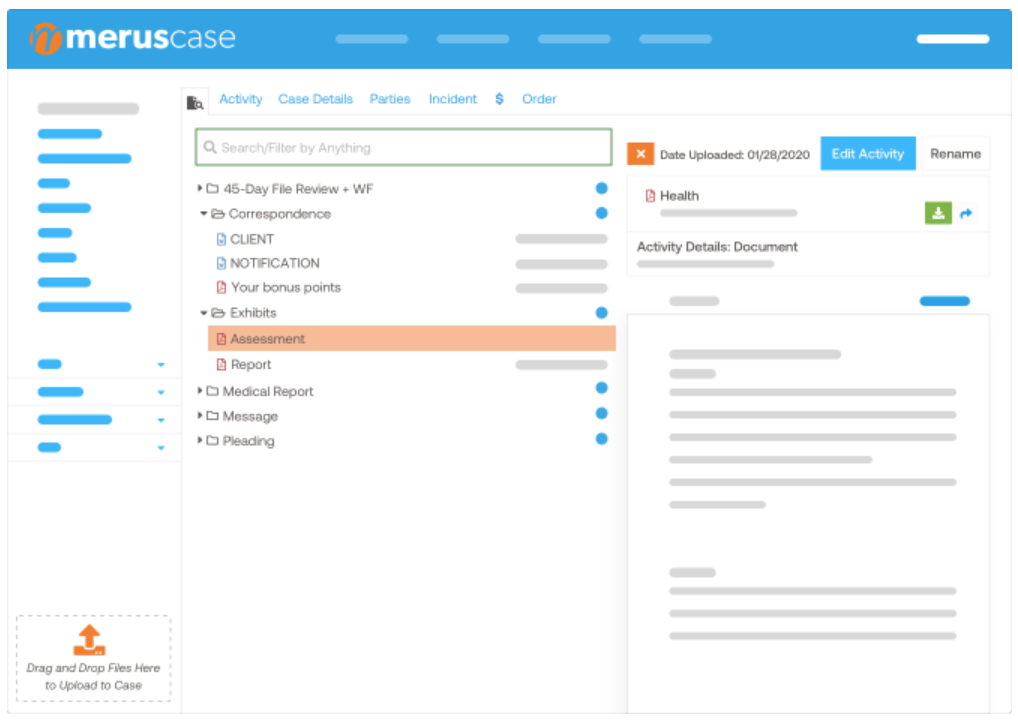Click the Edit Activity button
Screen dimensions: 1018x721
coord(868,154)
